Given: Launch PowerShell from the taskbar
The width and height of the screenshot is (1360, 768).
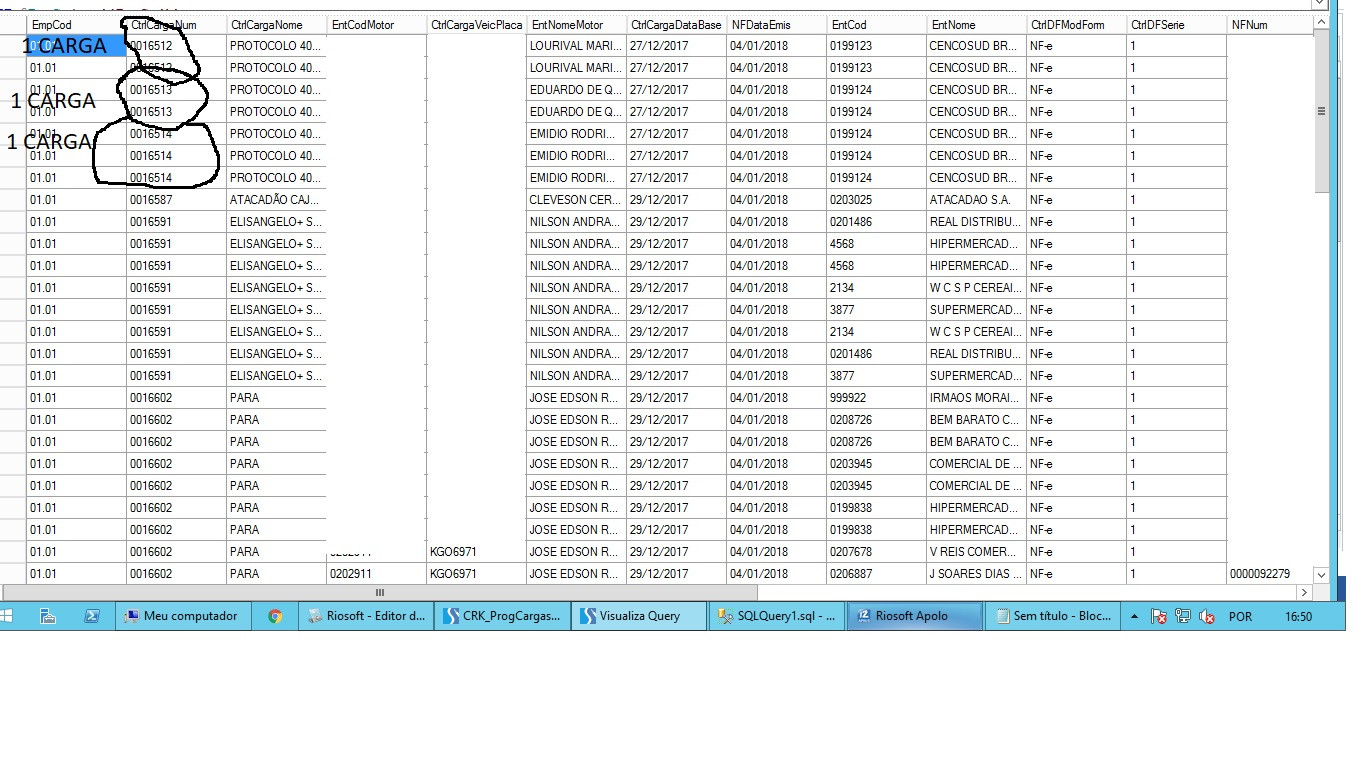Looking at the screenshot, I should pos(91,616).
